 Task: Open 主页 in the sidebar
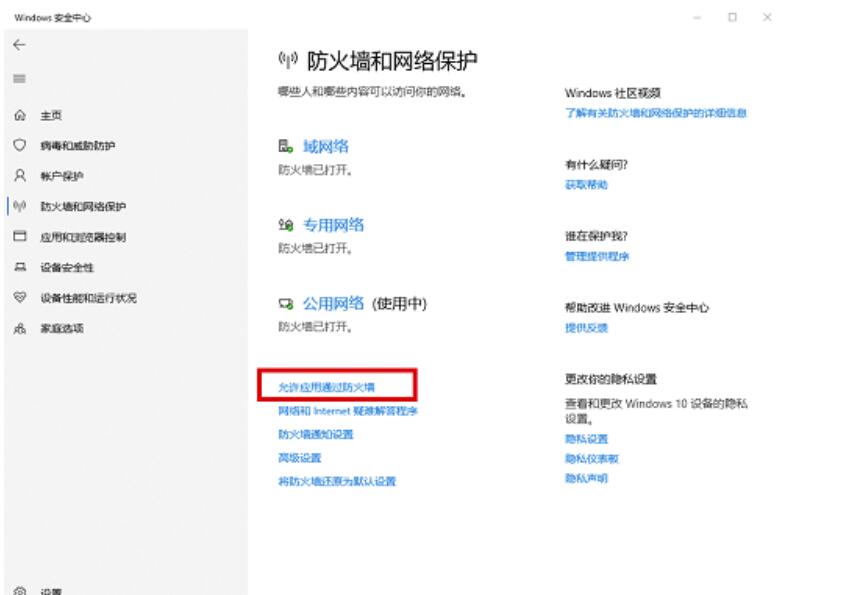coord(51,115)
